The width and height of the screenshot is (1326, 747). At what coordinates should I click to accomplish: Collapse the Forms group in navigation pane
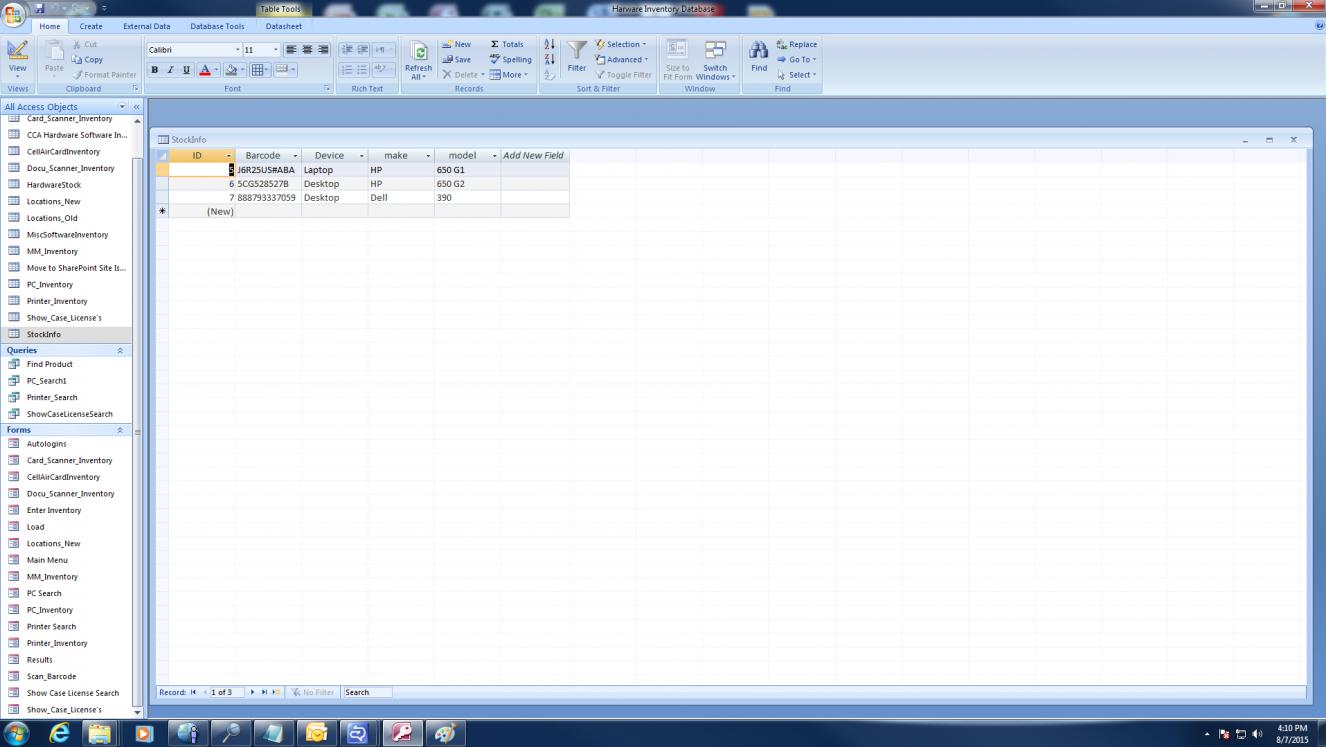[121, 430]
